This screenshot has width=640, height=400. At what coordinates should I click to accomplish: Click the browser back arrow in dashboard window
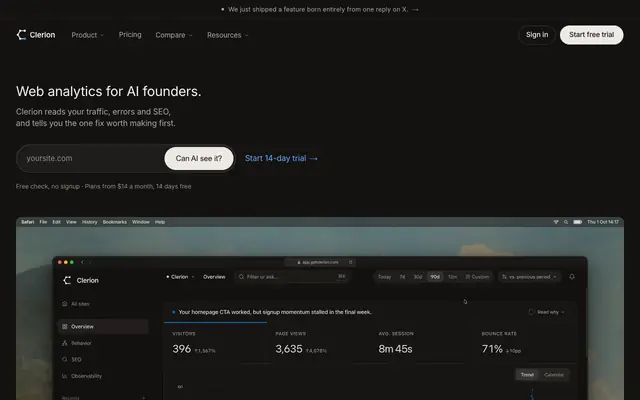click(x=82, y=262)
